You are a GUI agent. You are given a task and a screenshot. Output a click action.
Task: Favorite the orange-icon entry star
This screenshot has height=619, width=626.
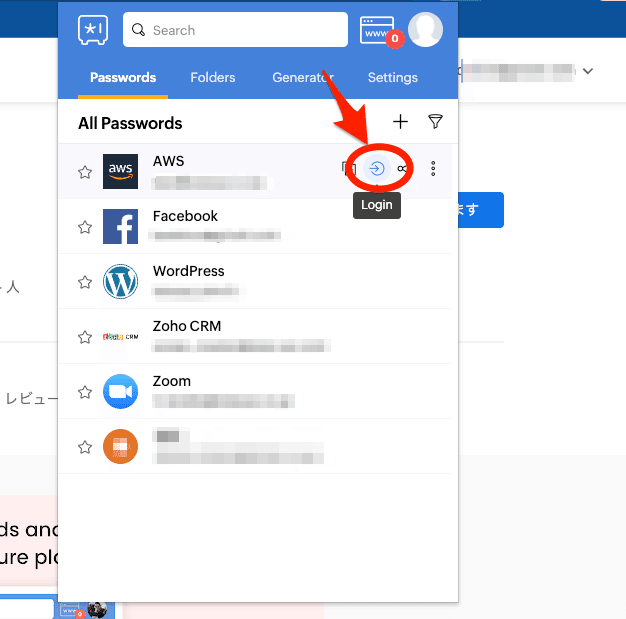[x=85, y=447]
